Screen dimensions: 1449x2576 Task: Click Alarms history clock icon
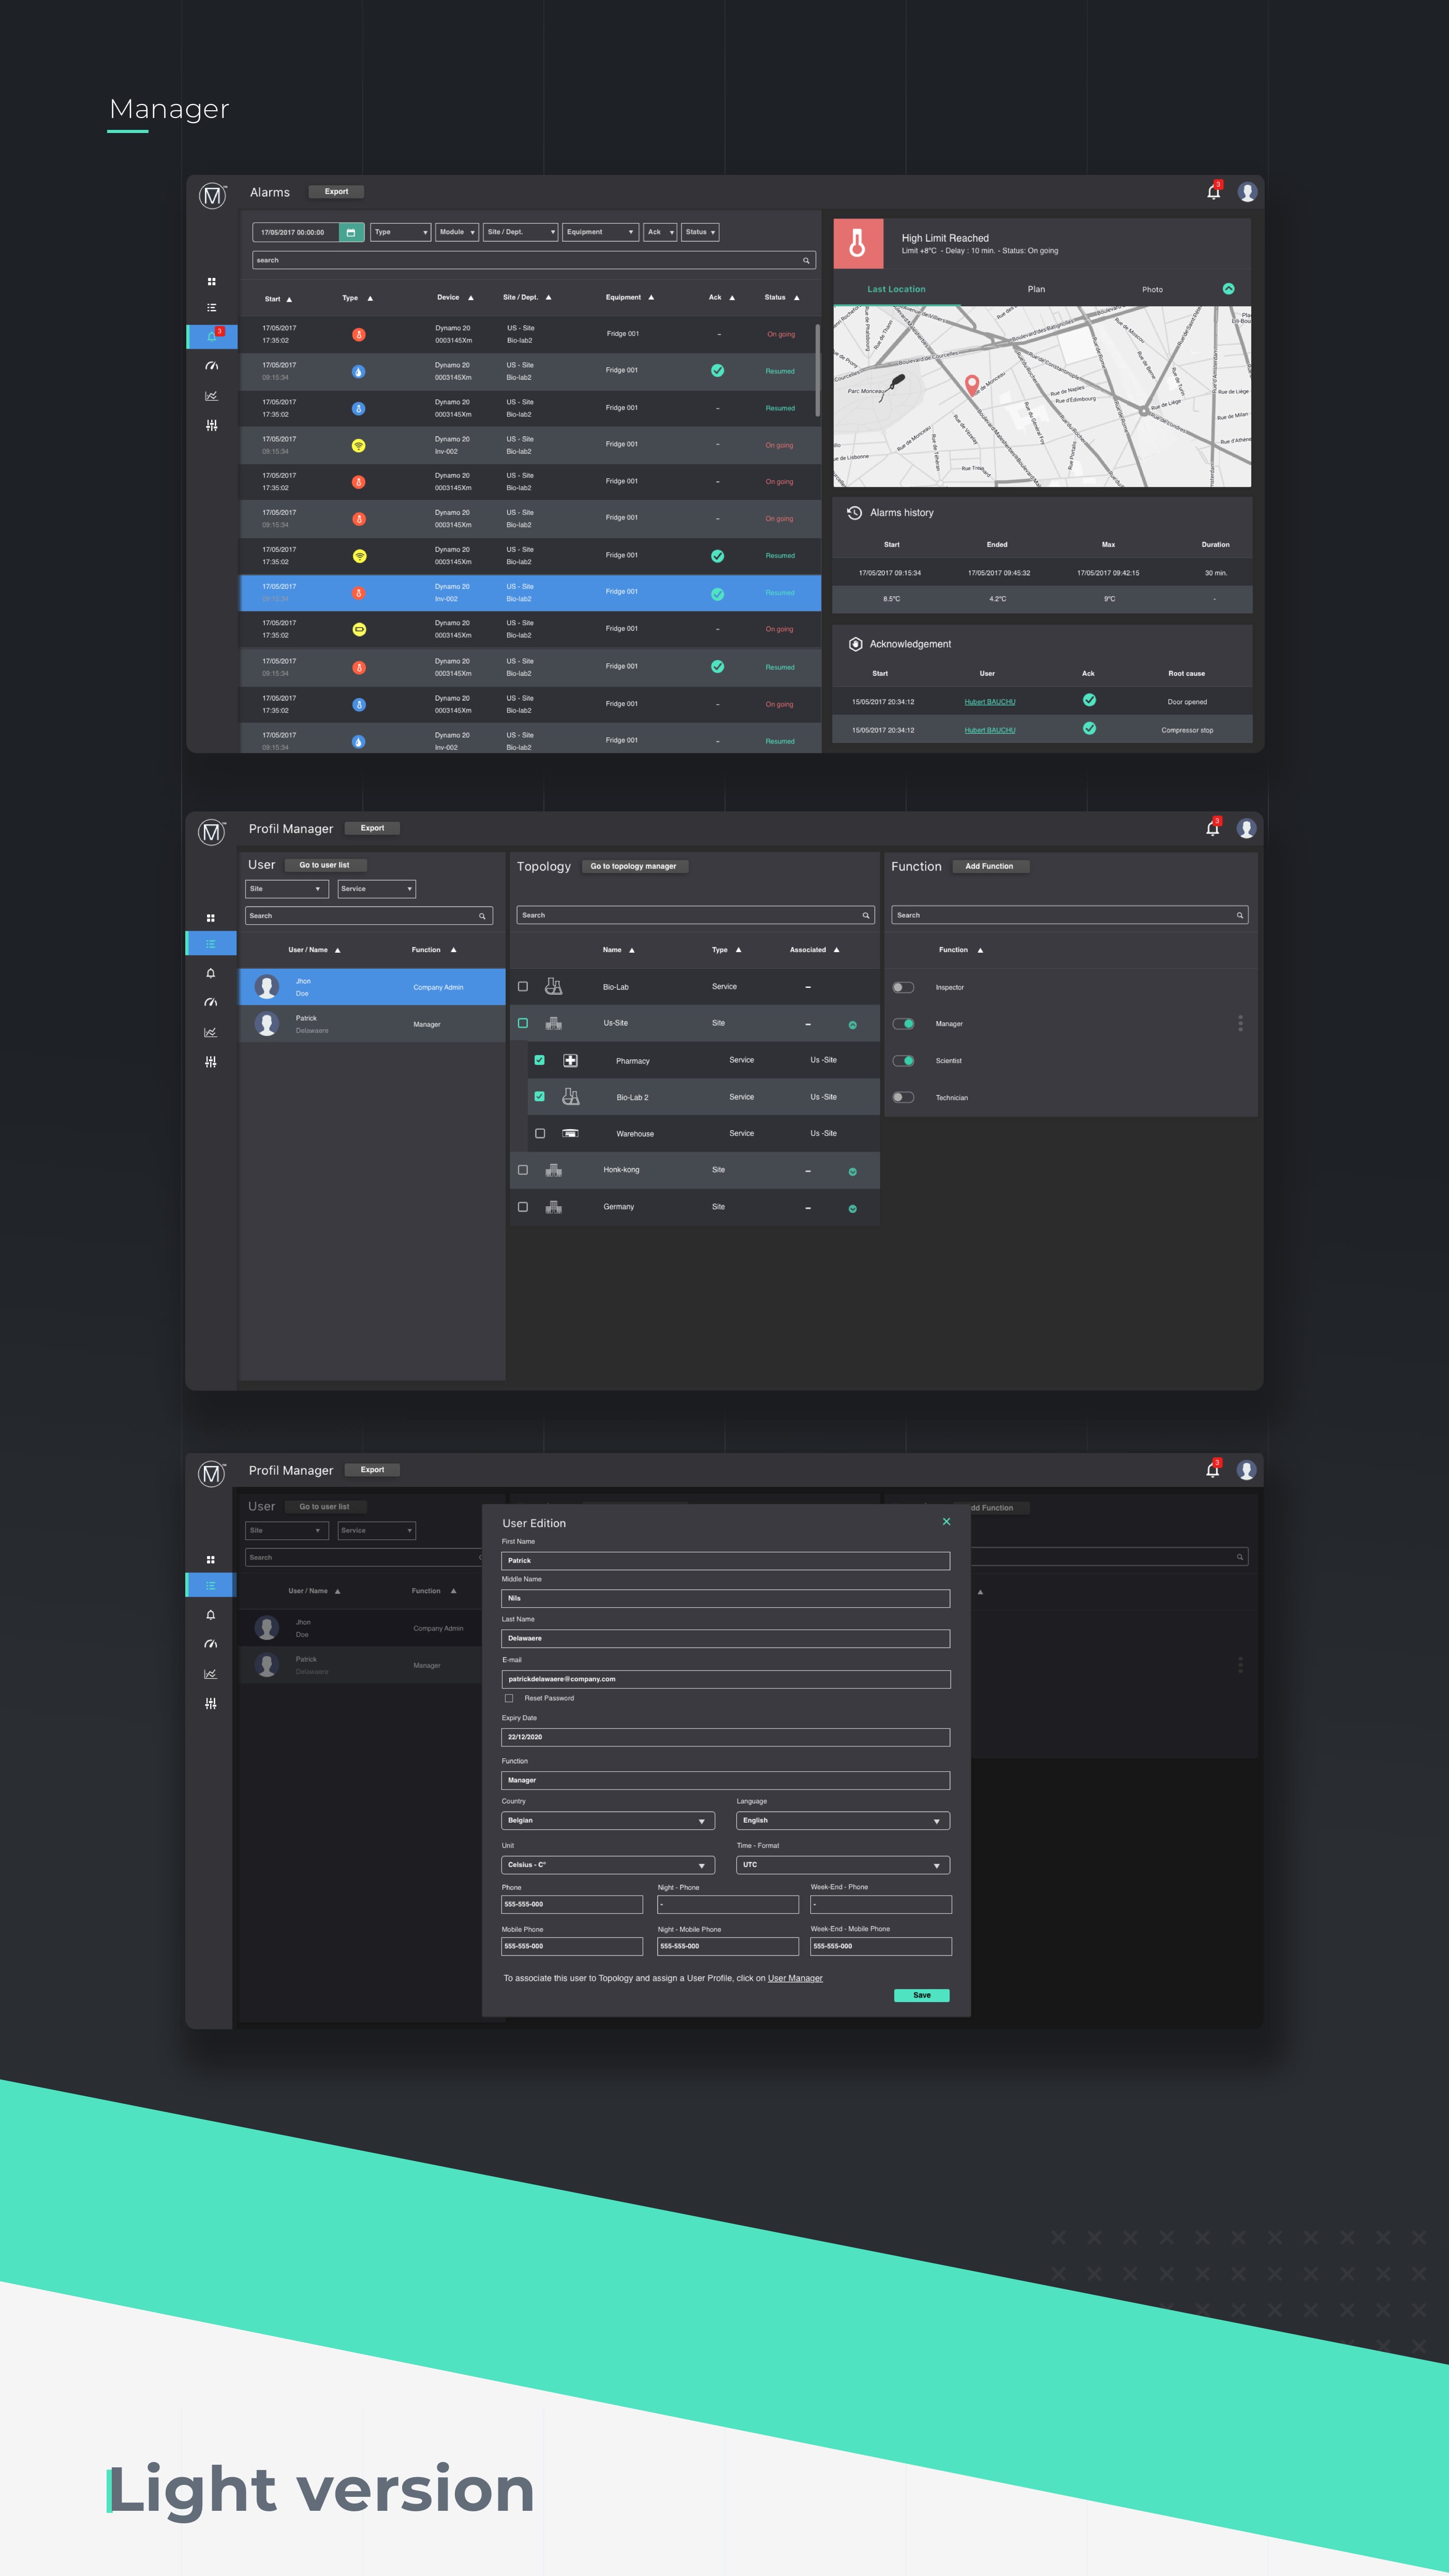[854, 512]
